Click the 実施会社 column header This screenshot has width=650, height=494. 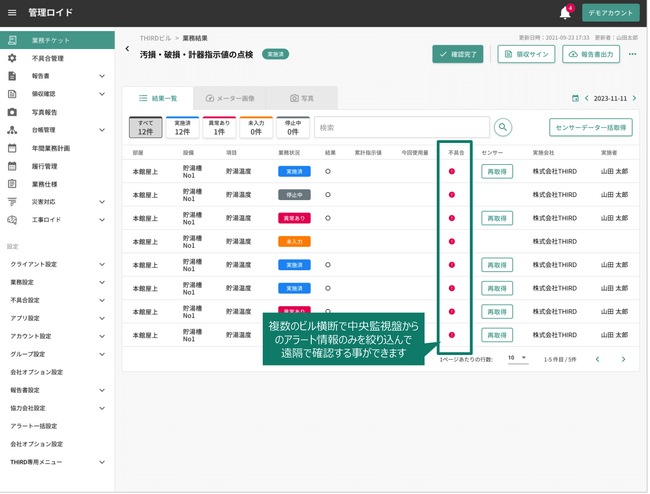543,153
